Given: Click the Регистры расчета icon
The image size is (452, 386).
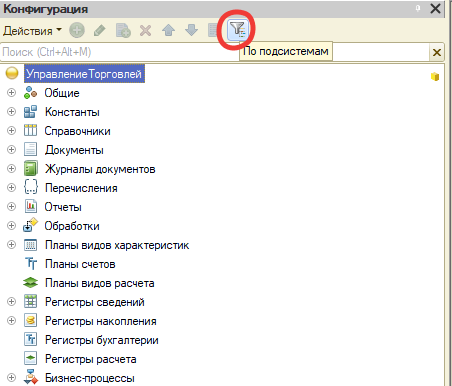Looking at the screenshot, I should tap(30, 359).
